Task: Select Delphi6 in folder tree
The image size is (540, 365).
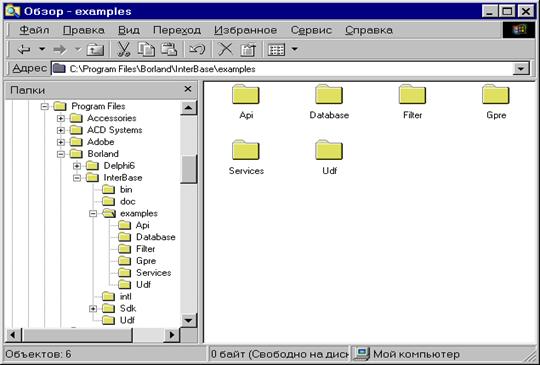Action: coord(119,166)
